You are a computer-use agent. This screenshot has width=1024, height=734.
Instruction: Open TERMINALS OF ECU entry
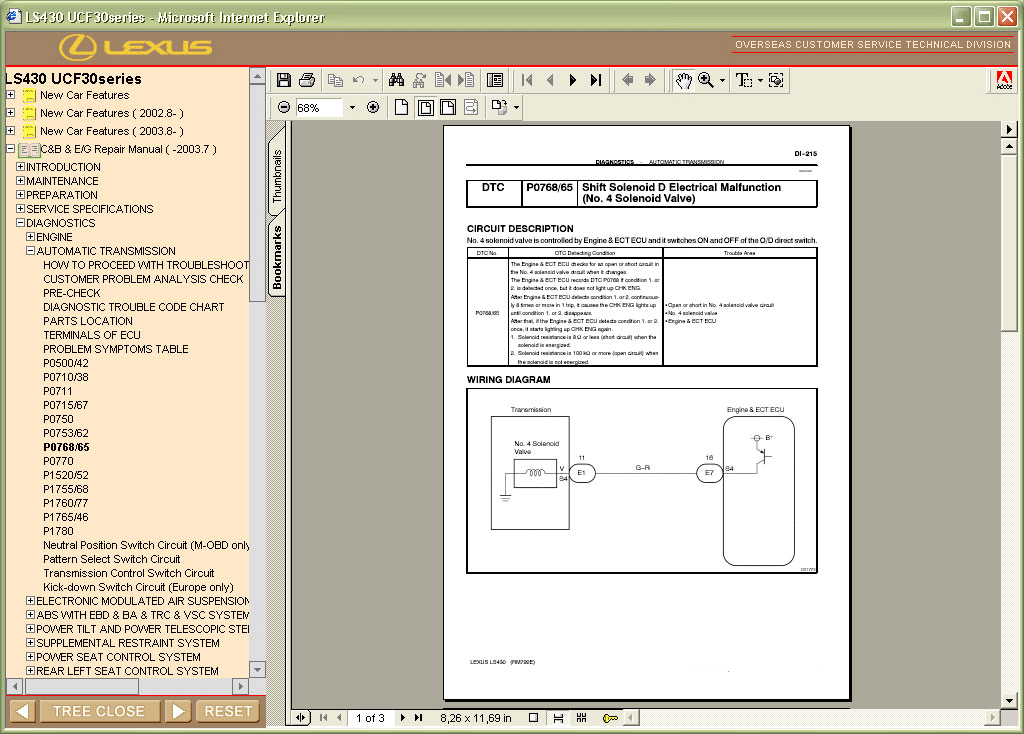coord(91,335)
